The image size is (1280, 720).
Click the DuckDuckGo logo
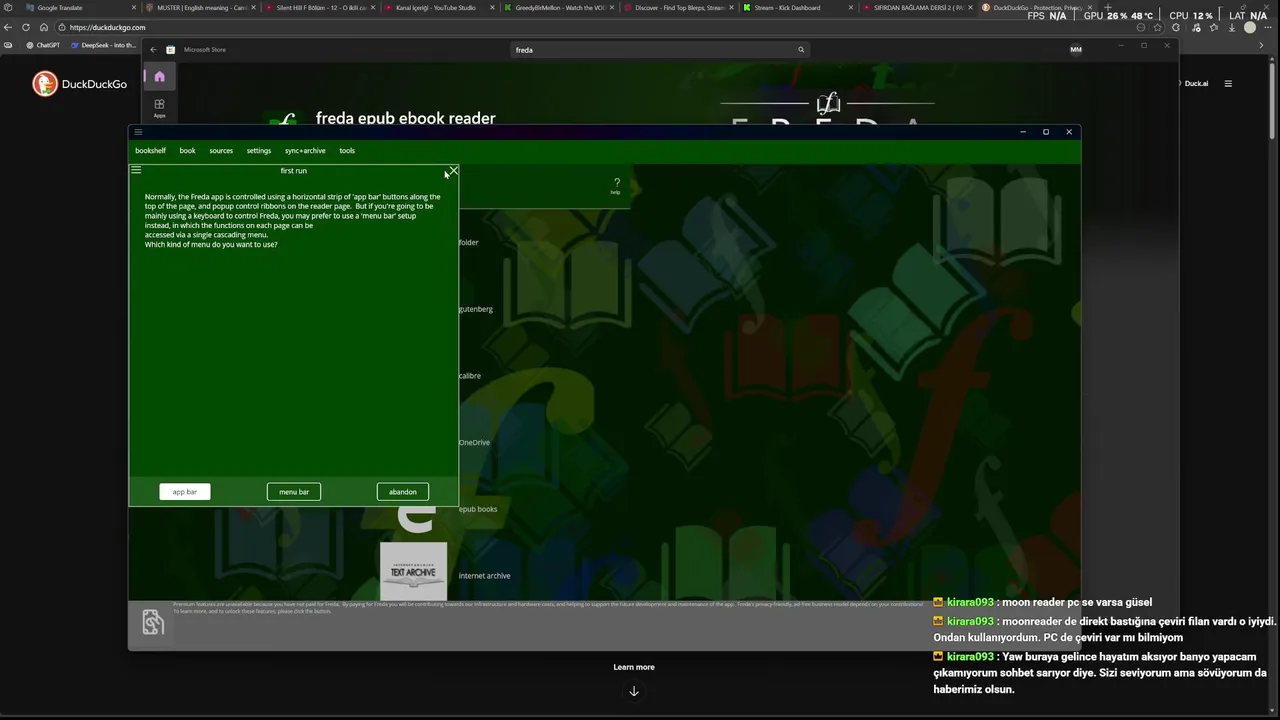79,84
